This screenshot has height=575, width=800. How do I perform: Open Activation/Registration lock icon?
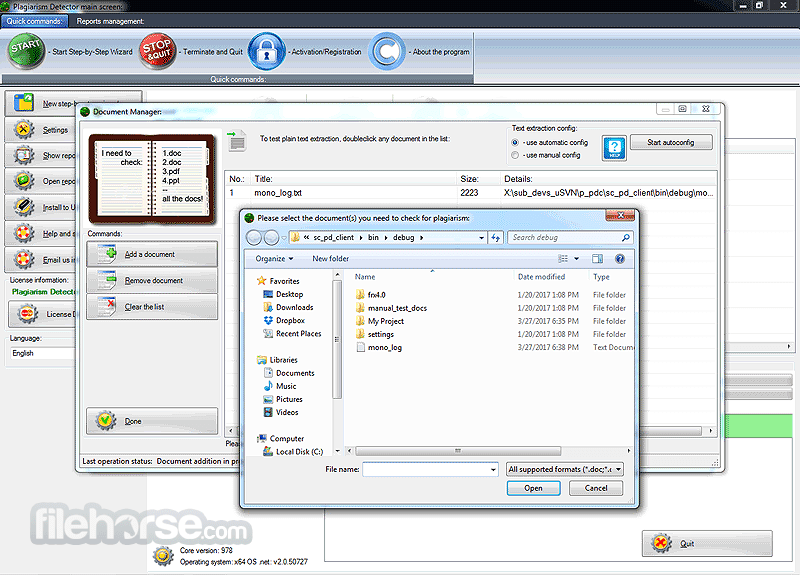(x=266, y=51)
